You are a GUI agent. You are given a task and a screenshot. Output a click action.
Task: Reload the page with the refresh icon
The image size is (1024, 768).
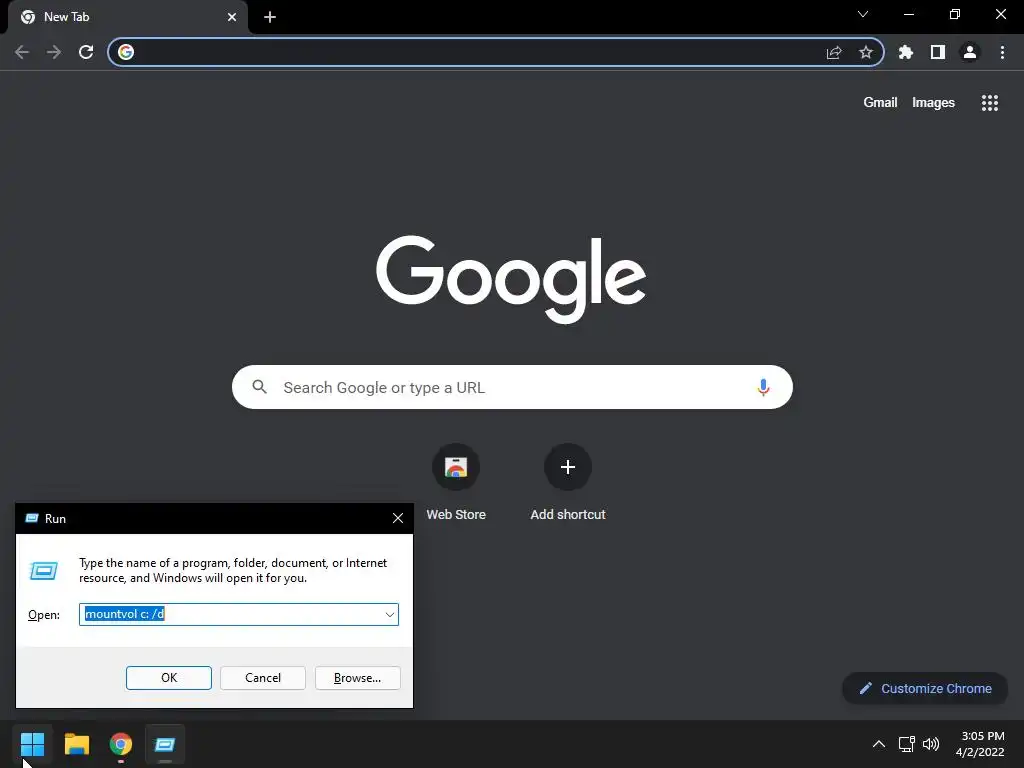(x=86, y=52)
